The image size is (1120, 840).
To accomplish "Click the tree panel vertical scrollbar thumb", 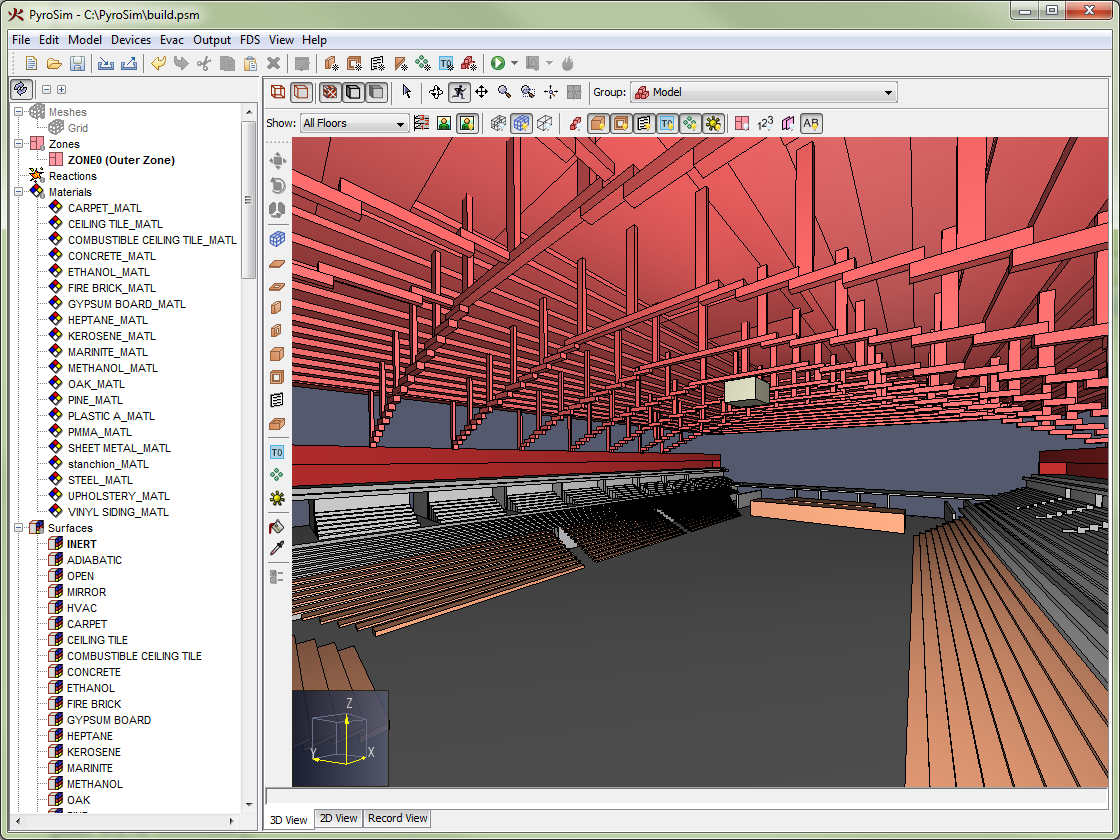I will pyautogui.click(x=249, y=200).
